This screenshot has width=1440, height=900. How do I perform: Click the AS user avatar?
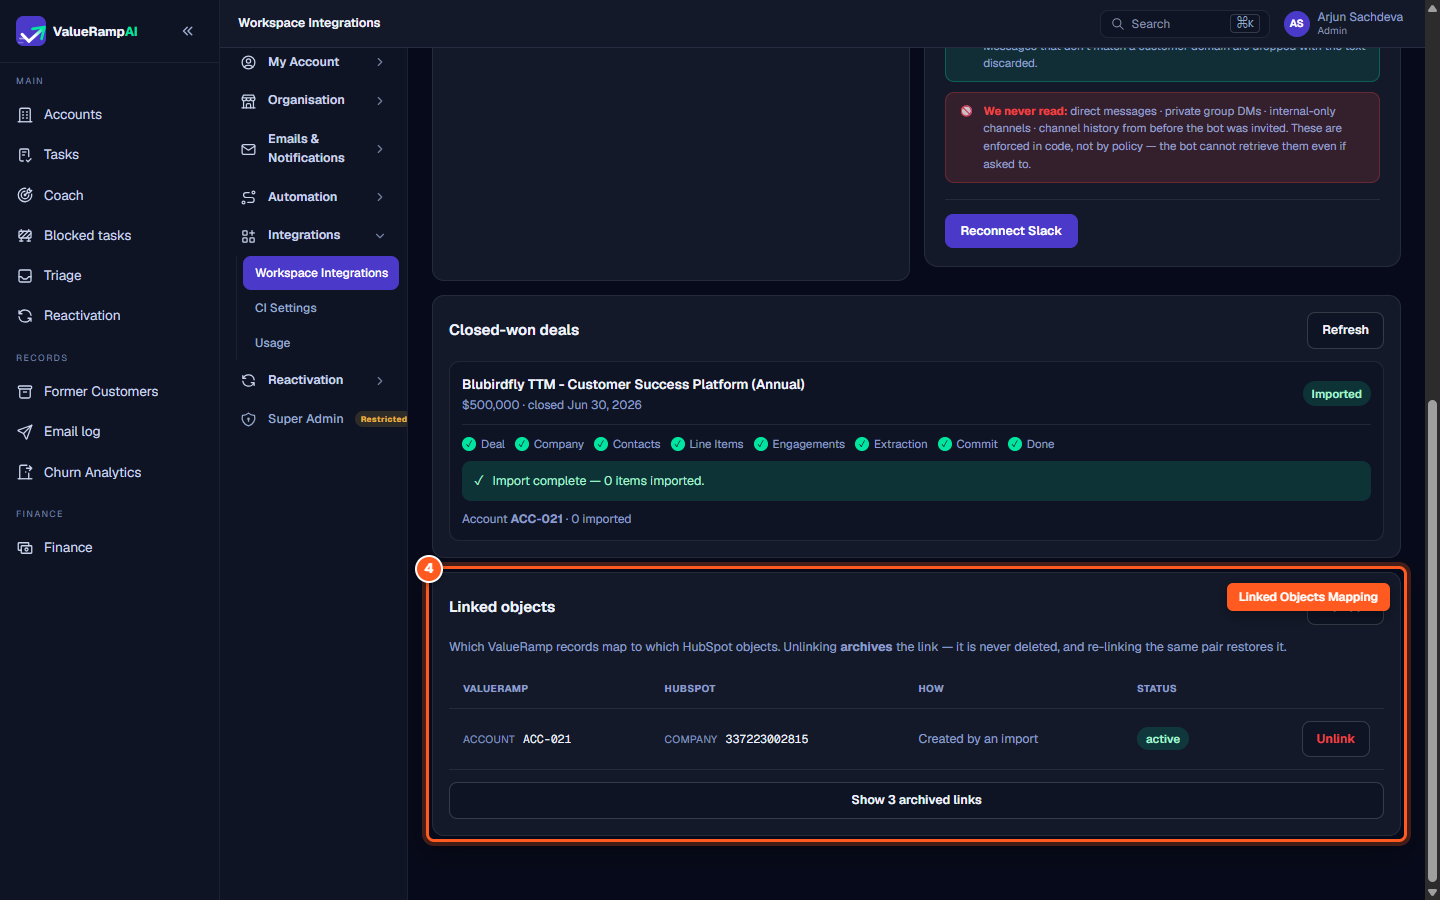pyautogui.click(x=1297, y=24)
